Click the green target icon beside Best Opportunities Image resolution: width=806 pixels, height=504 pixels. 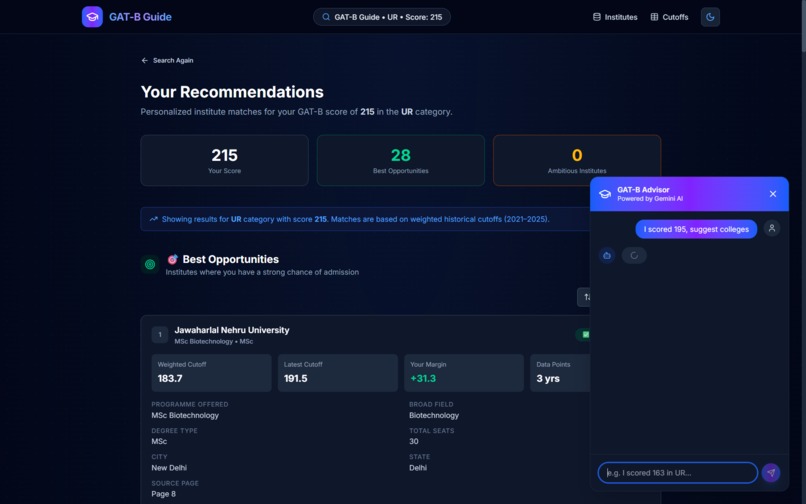tap(150, 264)
